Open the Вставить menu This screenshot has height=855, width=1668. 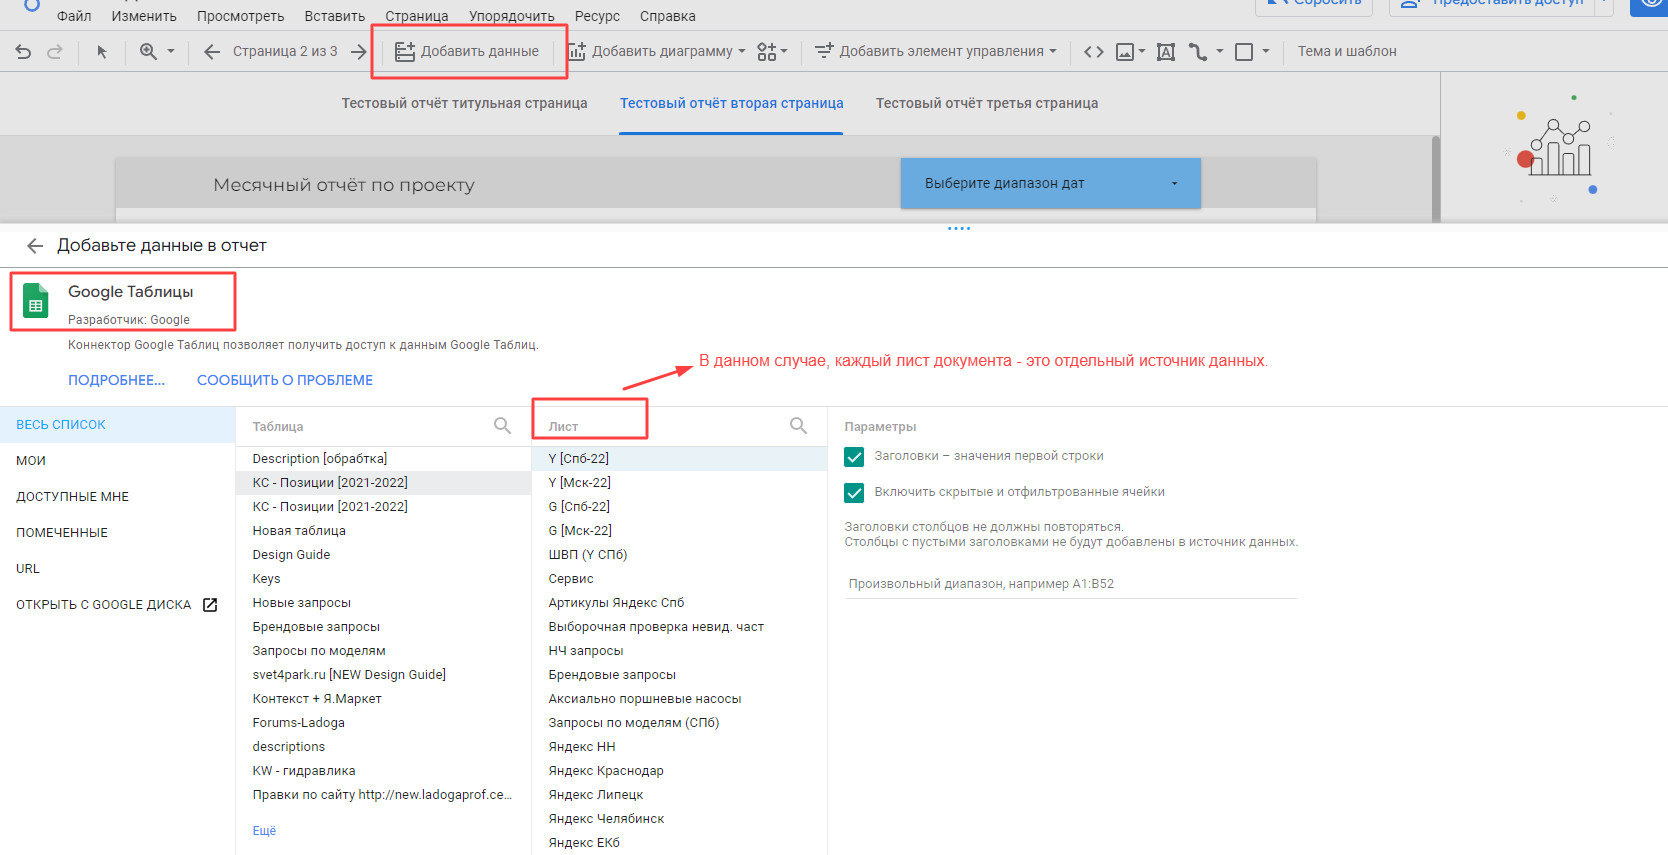(x=335, y=16)
